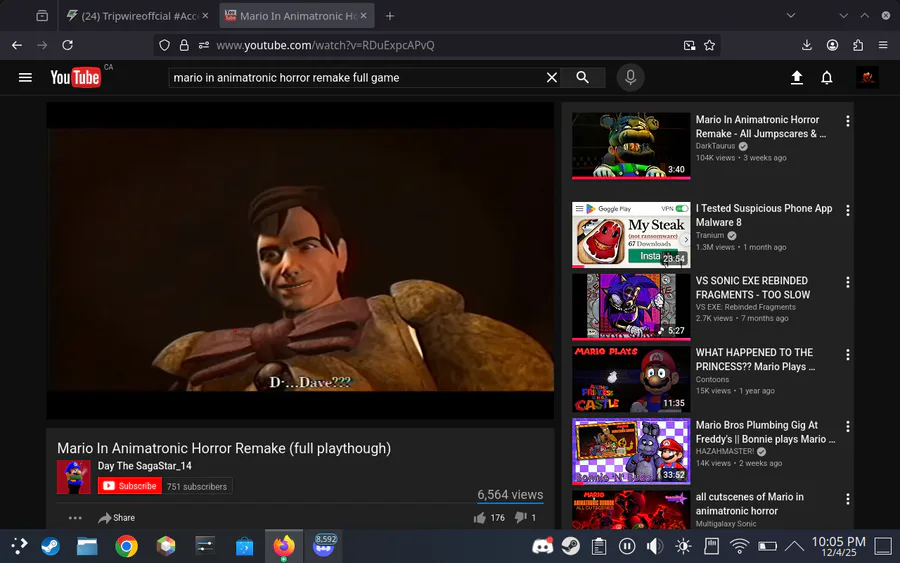Viewport: 900px width, 563px height.
Task: Go back with the browser back arrow
Action: pyautogui.click(x=17, y=45)
